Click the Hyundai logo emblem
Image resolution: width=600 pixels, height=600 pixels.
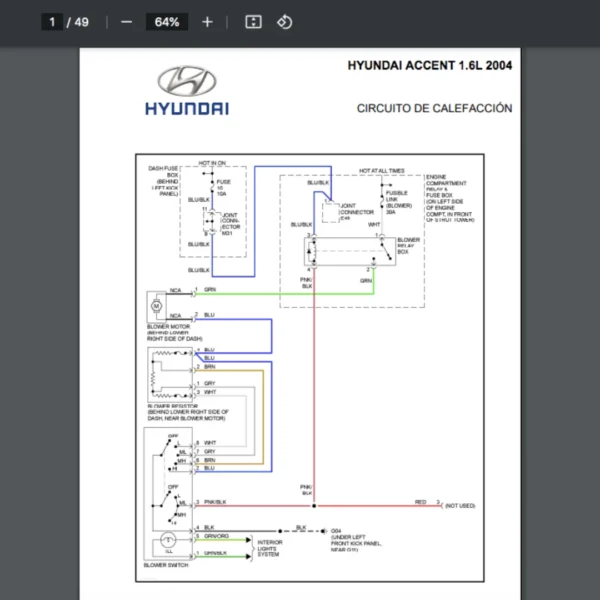pos(187,81)
